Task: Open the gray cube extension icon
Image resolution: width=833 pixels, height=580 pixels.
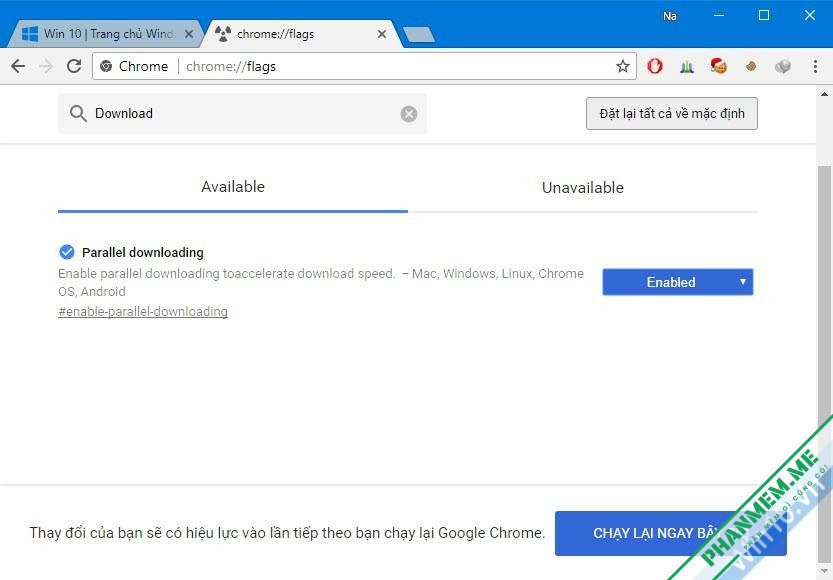Action: pos(783,66)
